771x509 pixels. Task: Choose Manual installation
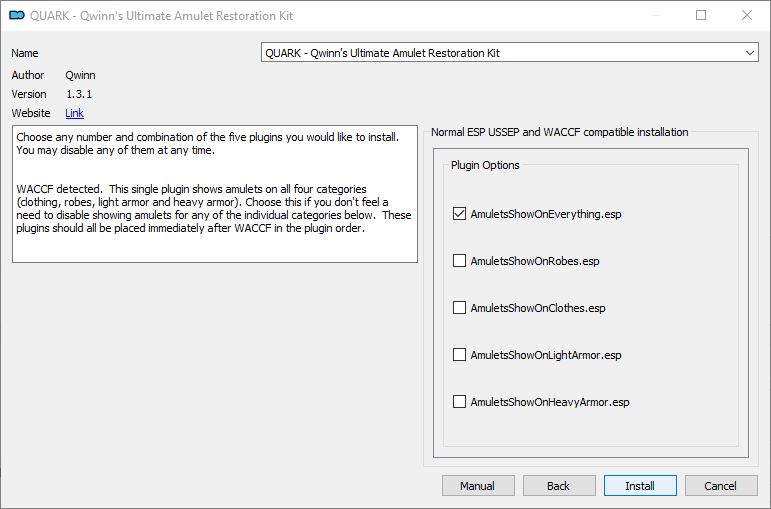[x=478, y=486]
